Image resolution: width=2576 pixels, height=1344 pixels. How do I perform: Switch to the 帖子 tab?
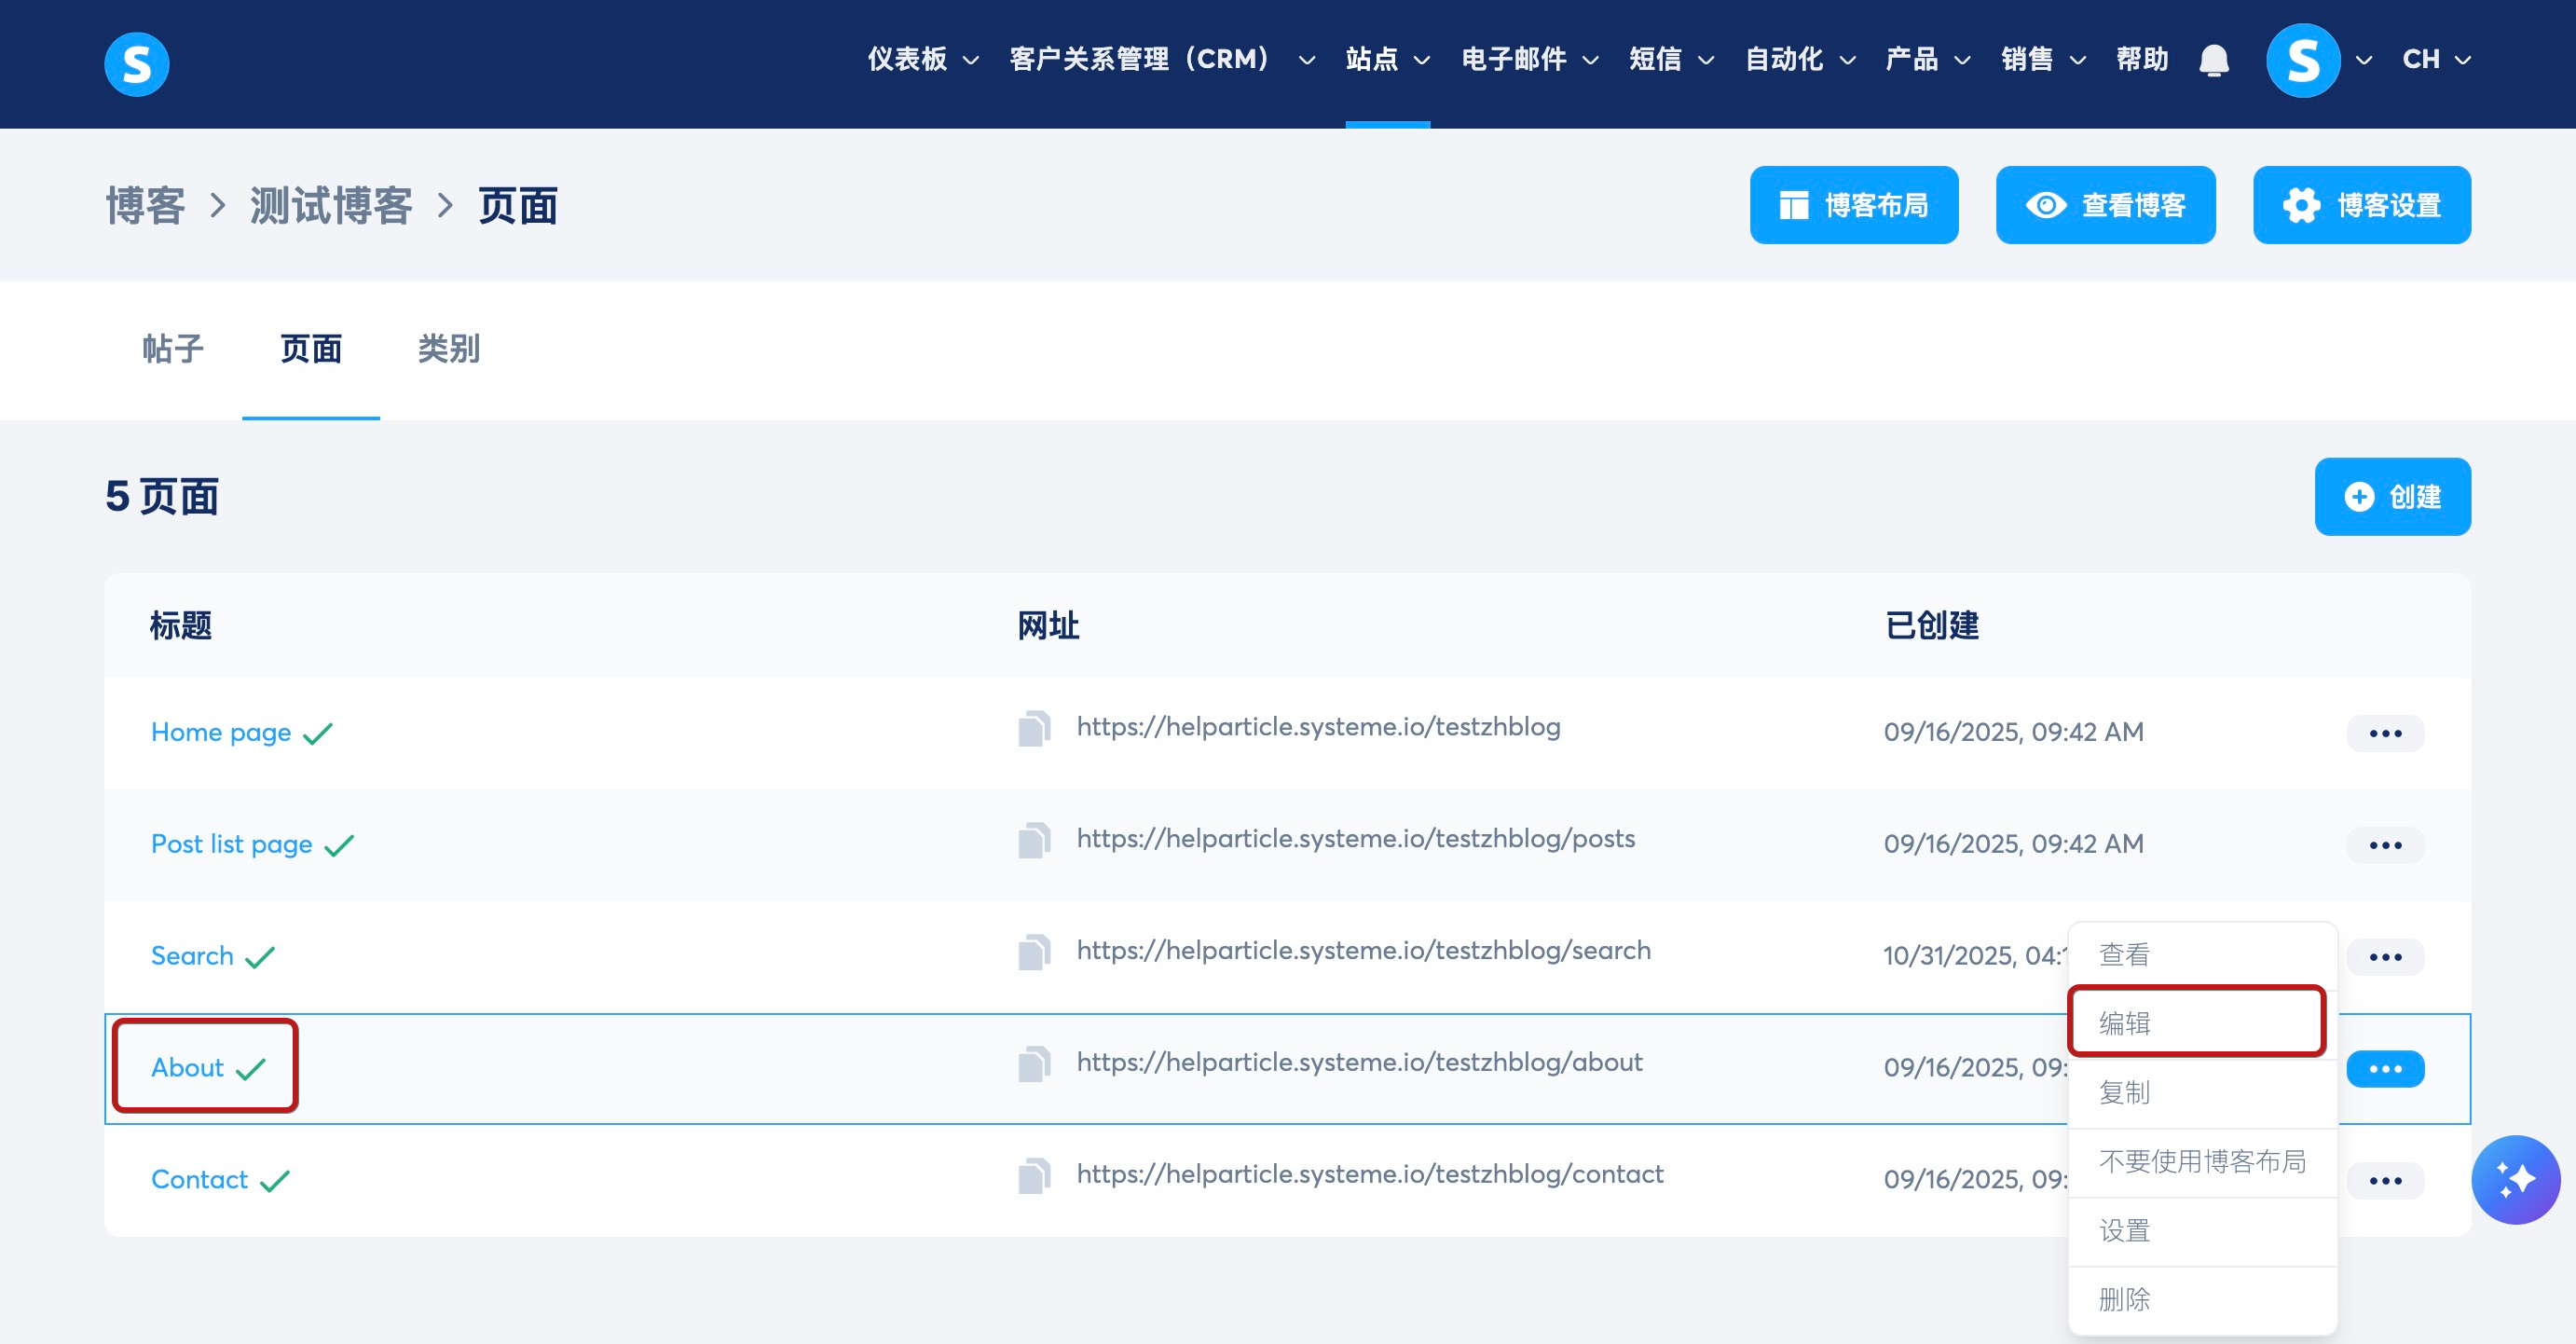pos(173,349)
